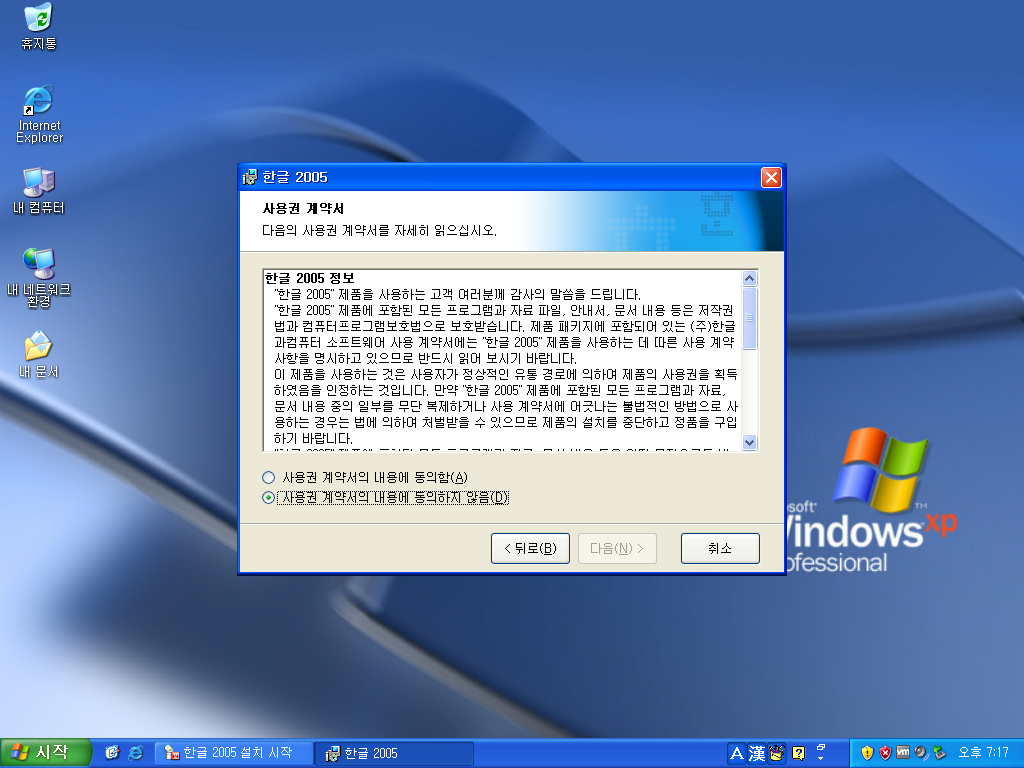
Task: Click the IME 'A' input mode icon
Action: [737, 754]
